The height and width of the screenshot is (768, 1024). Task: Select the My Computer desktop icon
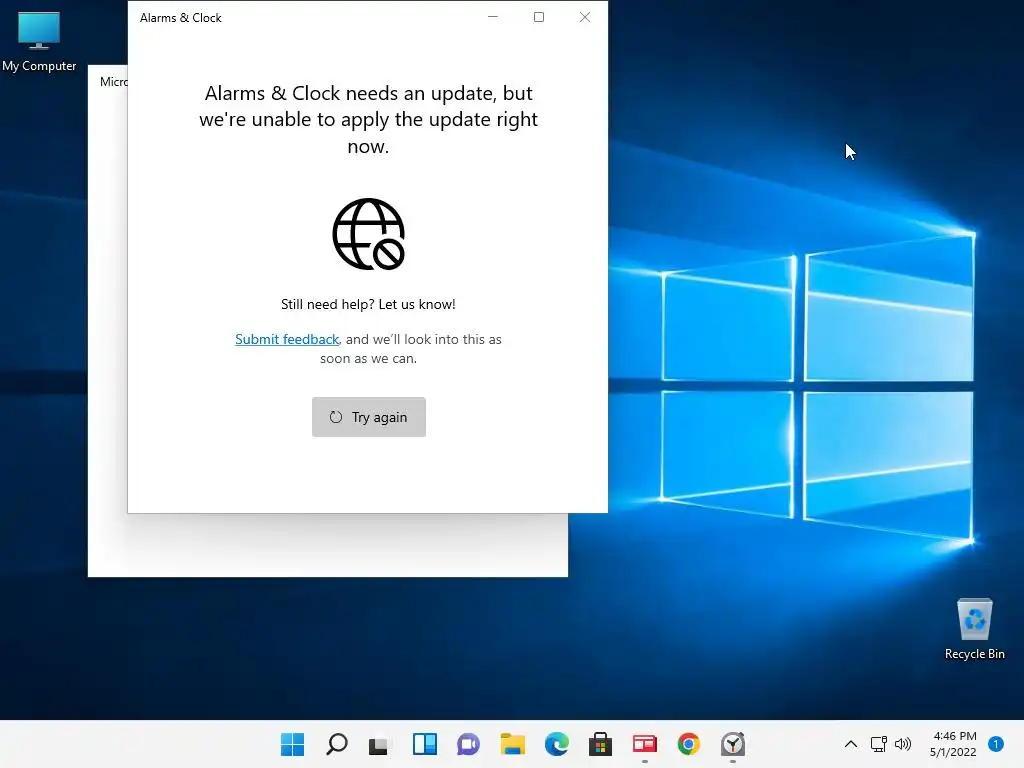39,41
